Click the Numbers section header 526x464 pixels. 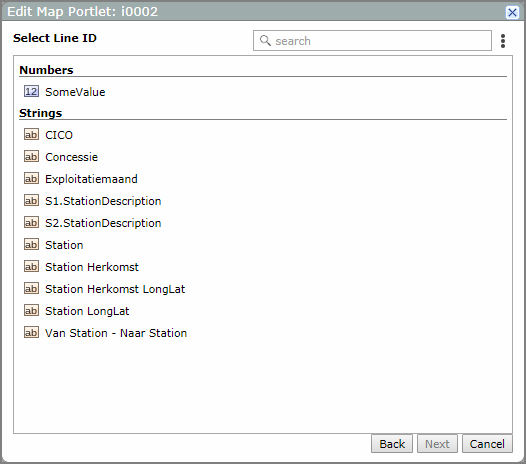(x=46, y=70)
